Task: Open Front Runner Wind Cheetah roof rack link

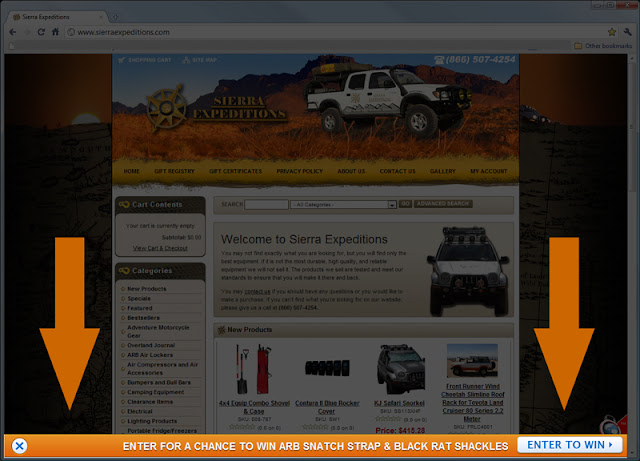Action: 472,403
